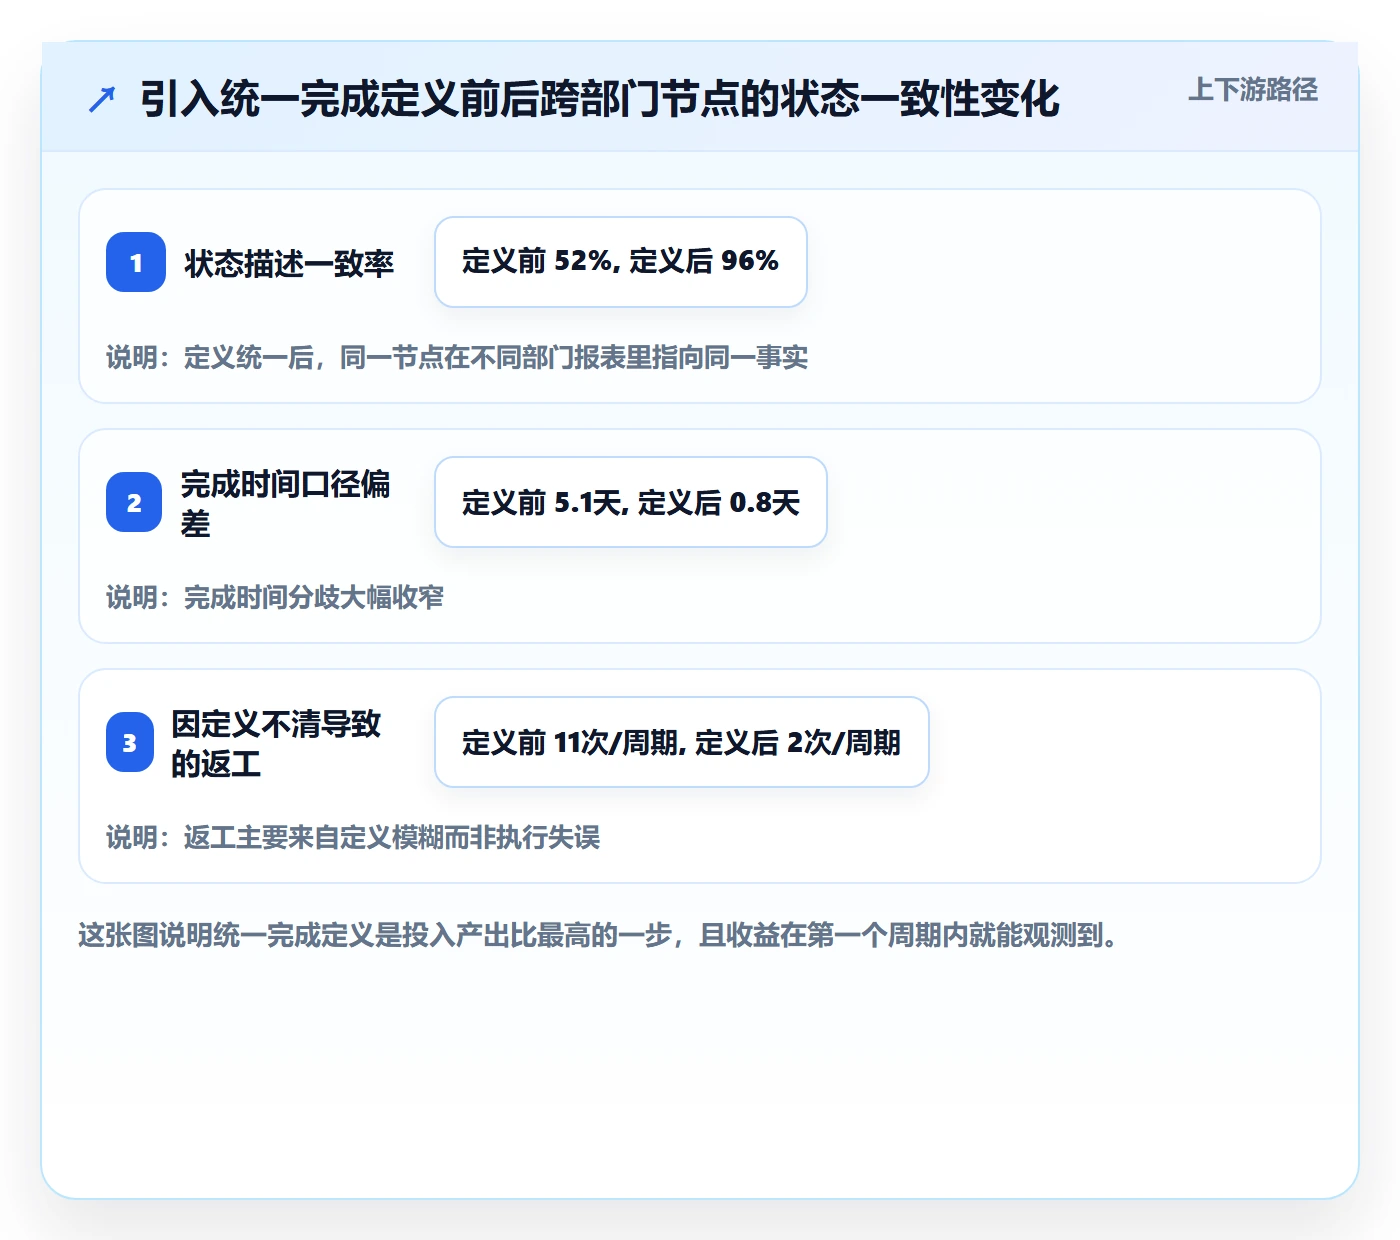This screenshot has height=1240, width=1400.
Task: Click the number 1 badge
Action: click(x=136, y=262)
